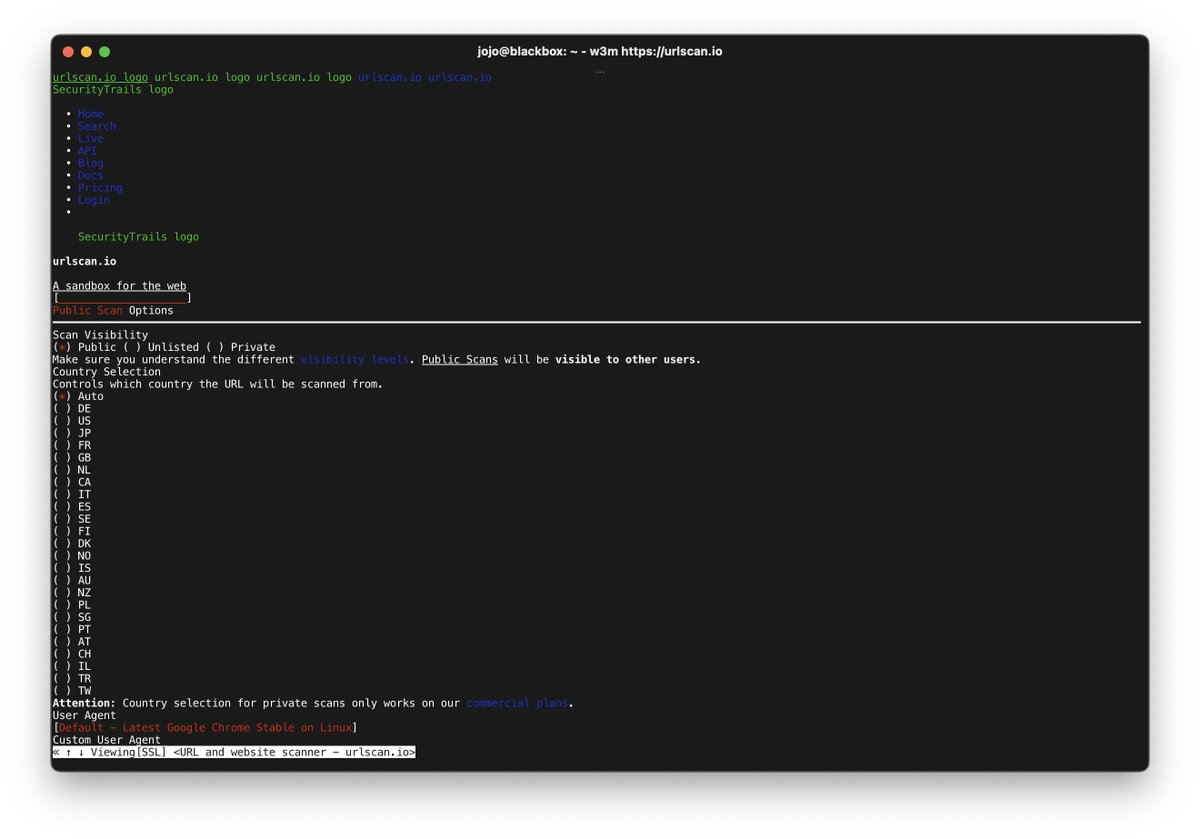Pick the PT country option
The width and height of the screenshot is (1200, 839).
coord(62,629)
